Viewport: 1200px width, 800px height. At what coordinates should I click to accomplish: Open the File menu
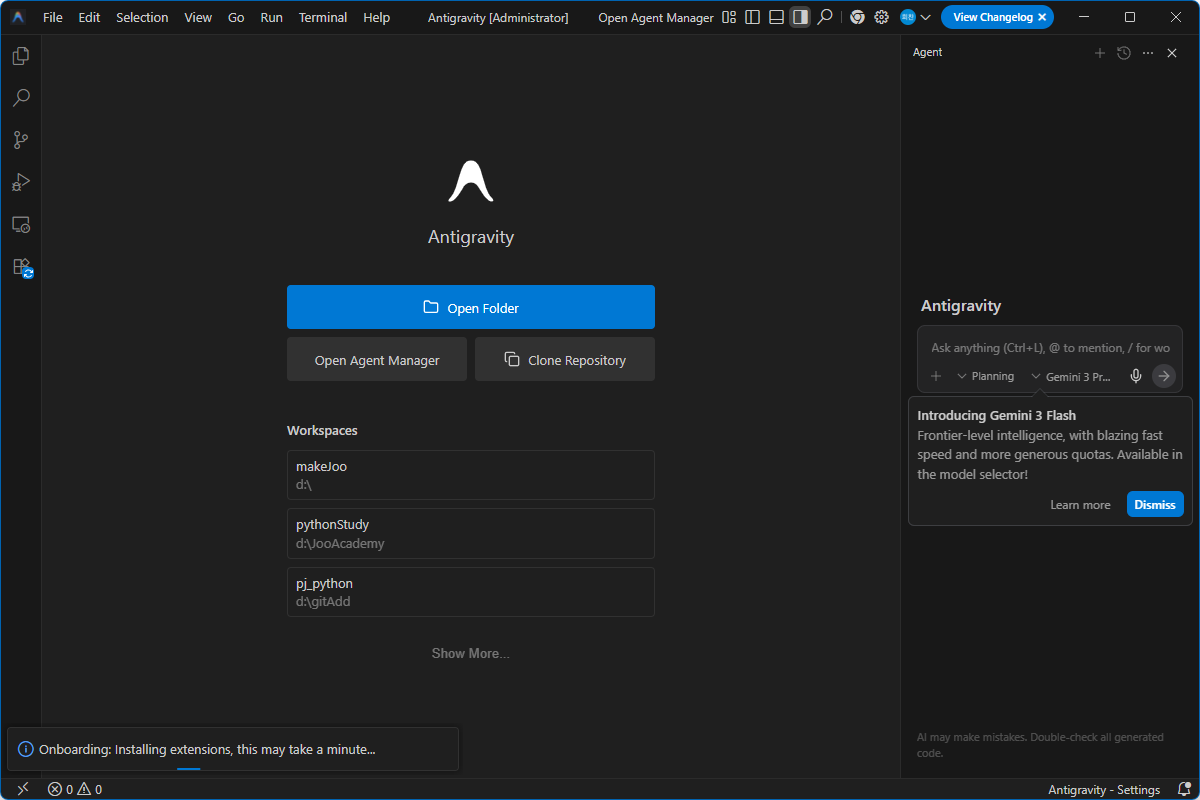pyautogui.click(x=53, y=17)
